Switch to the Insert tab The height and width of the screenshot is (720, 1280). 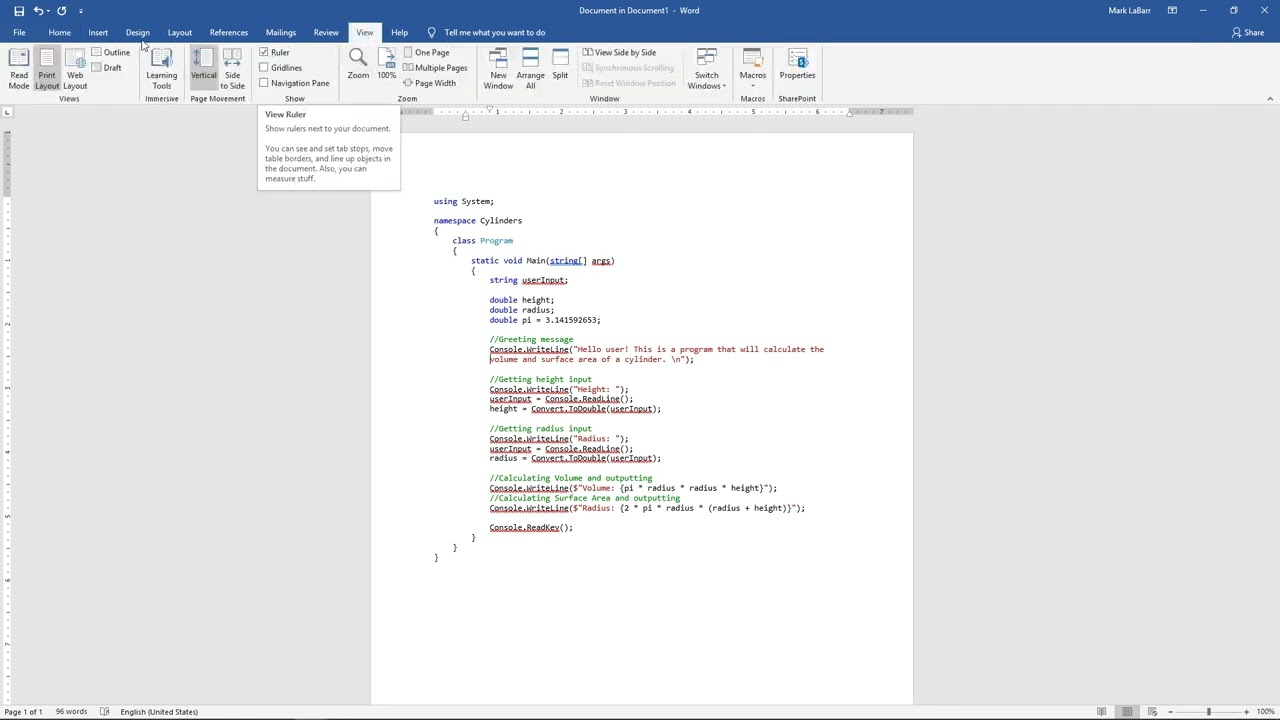pyautogui.click(x=98, y=32)
